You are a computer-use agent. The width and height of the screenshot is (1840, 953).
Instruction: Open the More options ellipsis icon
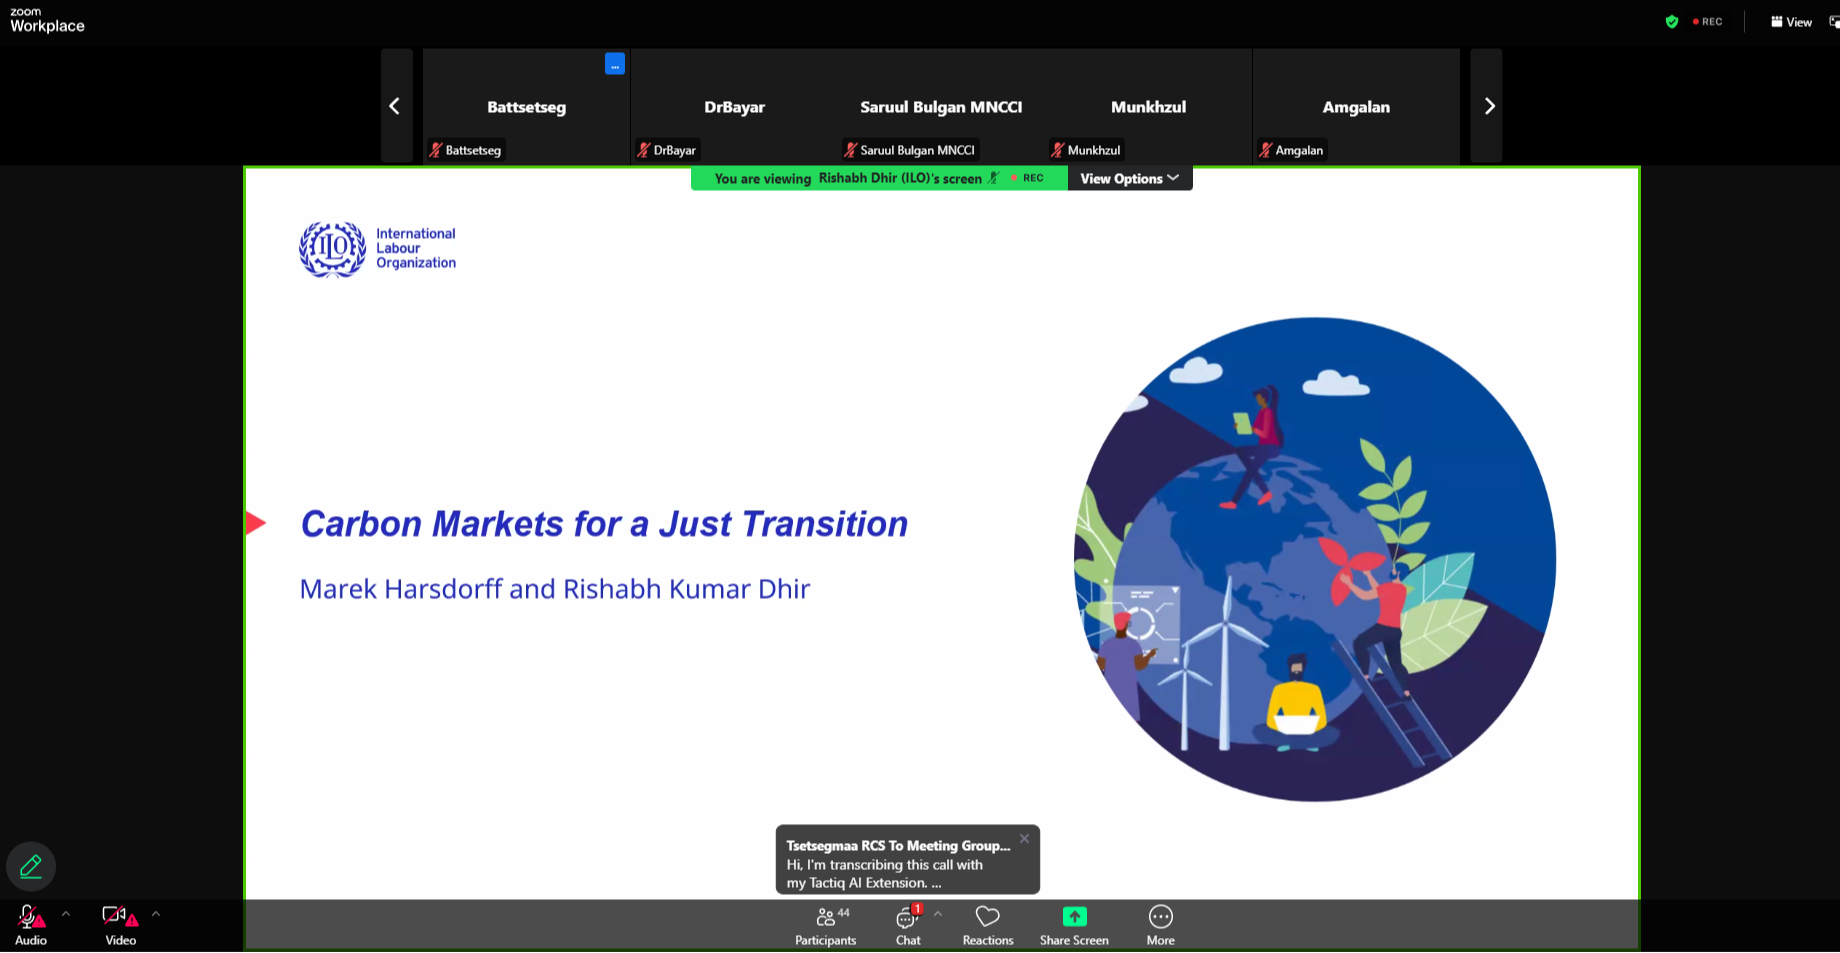[x=1160, y=917]
